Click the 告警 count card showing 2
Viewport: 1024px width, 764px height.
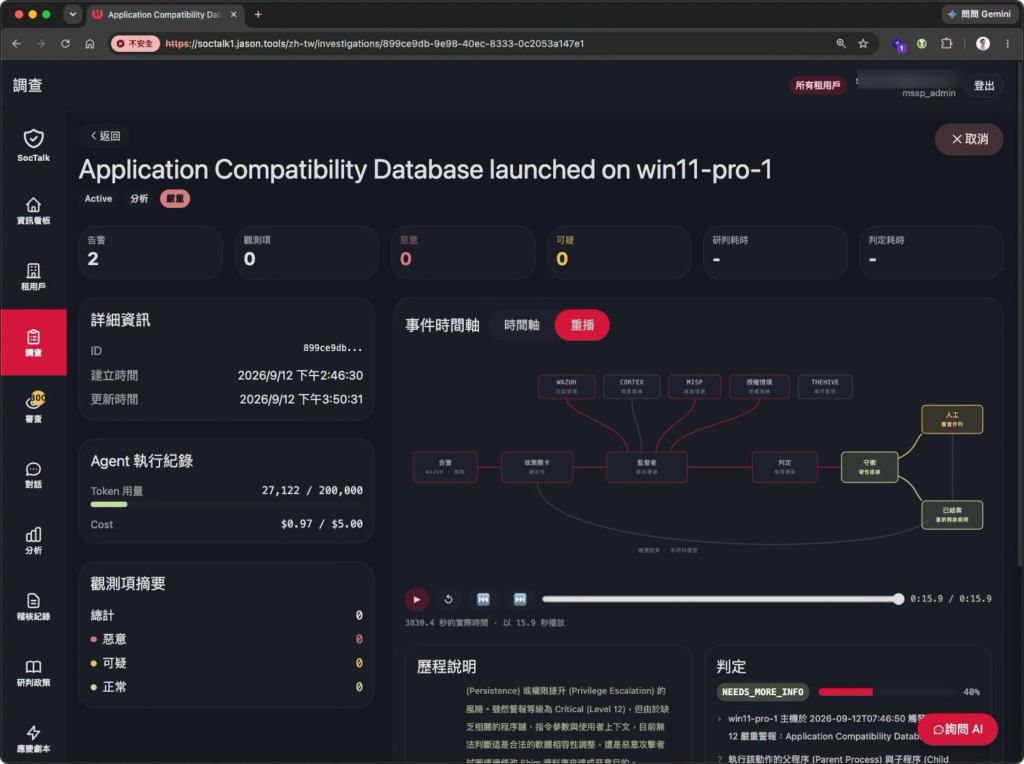pyautogui.click(x=150, y=252)
